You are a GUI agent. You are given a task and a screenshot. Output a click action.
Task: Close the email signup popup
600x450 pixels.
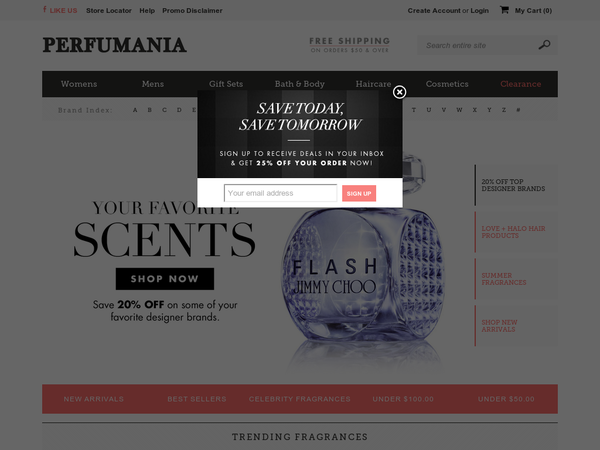point(399,92)
